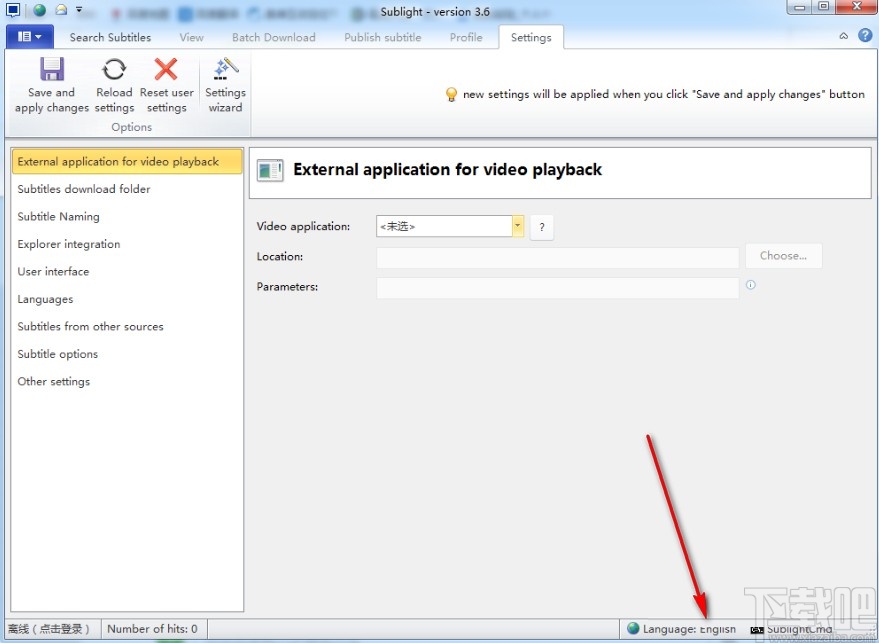The image size is (879, 643).
Task: Click the "?" button beside Video application
Action: pos(541,227)
